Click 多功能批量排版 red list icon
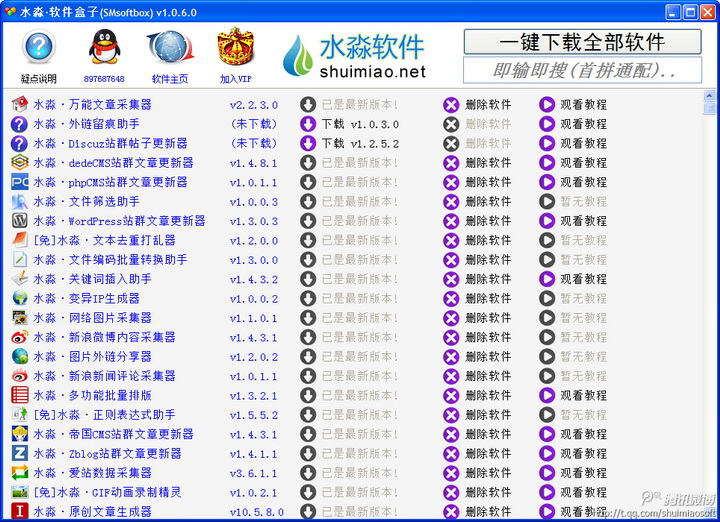Screen dimensions: 720x522 (19, 395)
